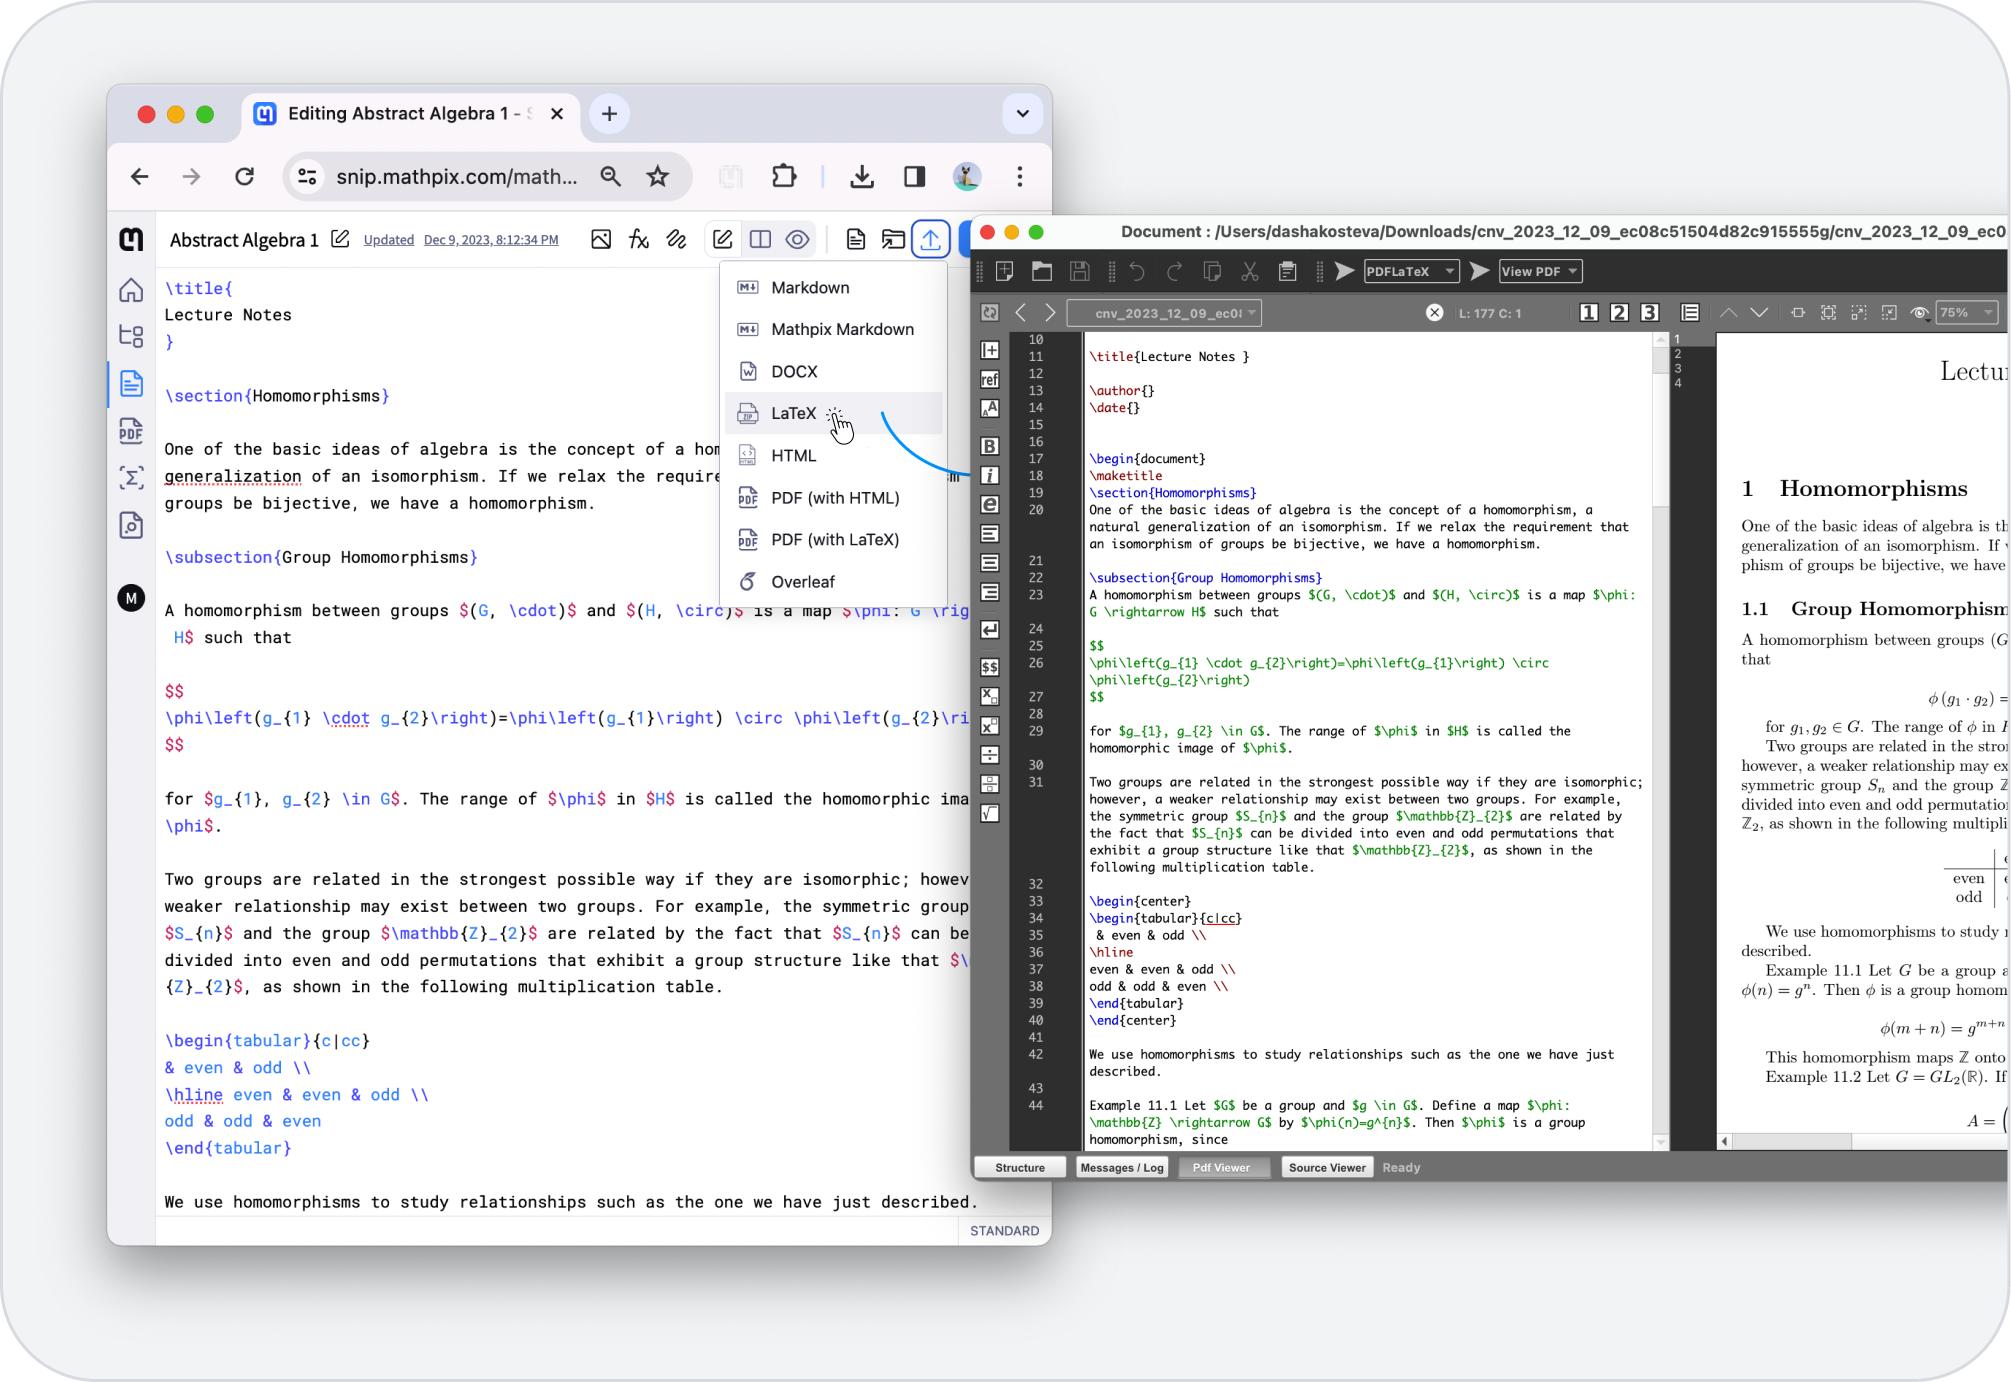2011x1382 pixels.
Task: Click the fx insert-equation icon in Mathpix toolbar
Action: [x=639, y=239]
